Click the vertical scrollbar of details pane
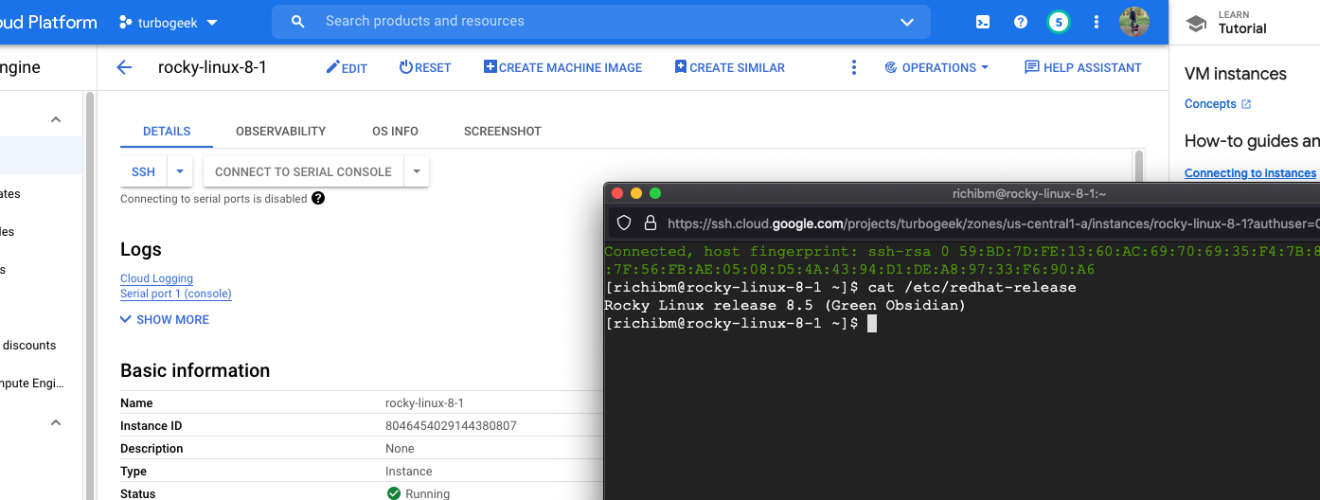Image resolution: width=1320 pixels, height=500 pixels. 1138,167
